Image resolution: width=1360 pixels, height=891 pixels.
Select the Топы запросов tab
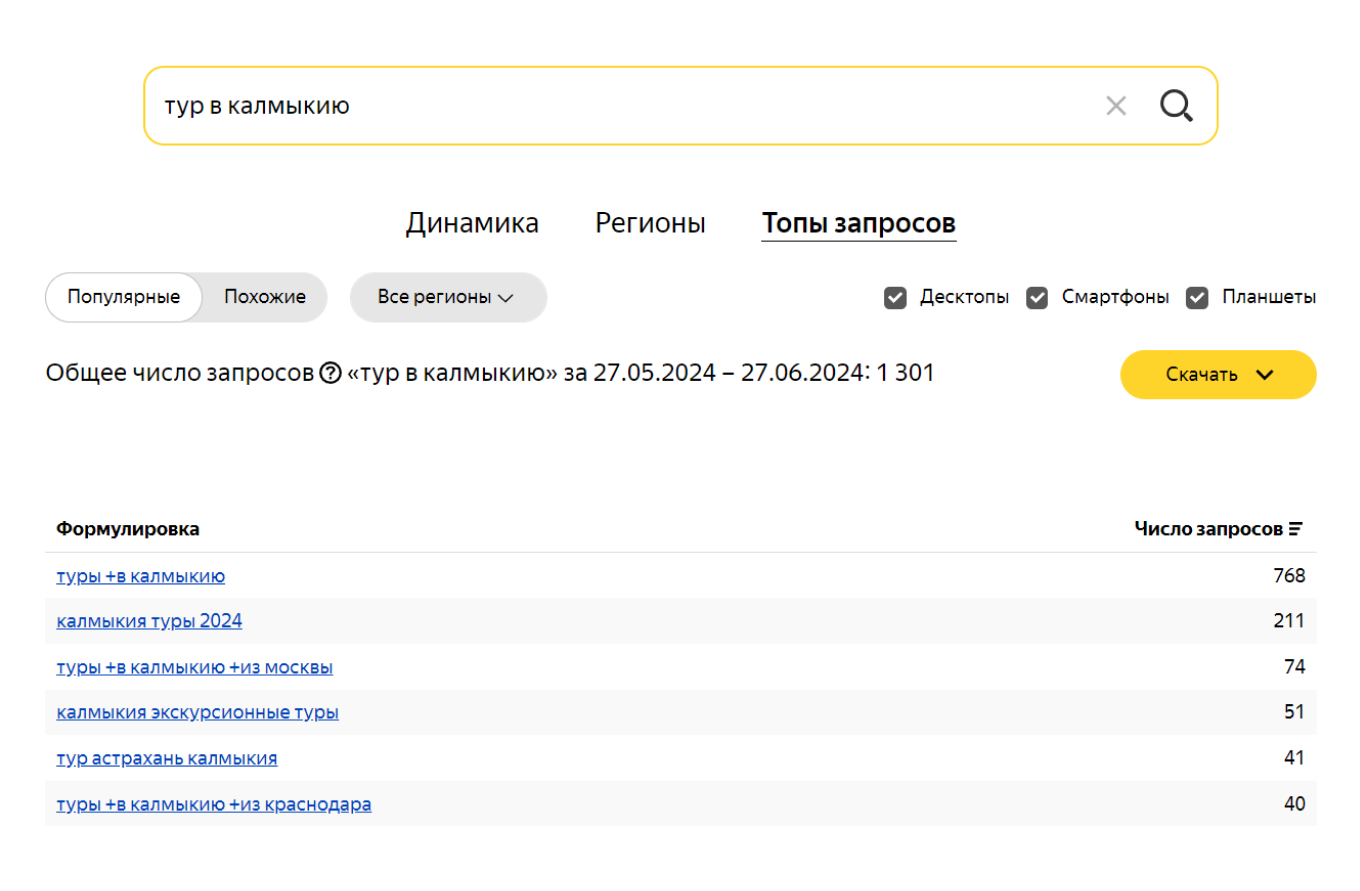859,223
